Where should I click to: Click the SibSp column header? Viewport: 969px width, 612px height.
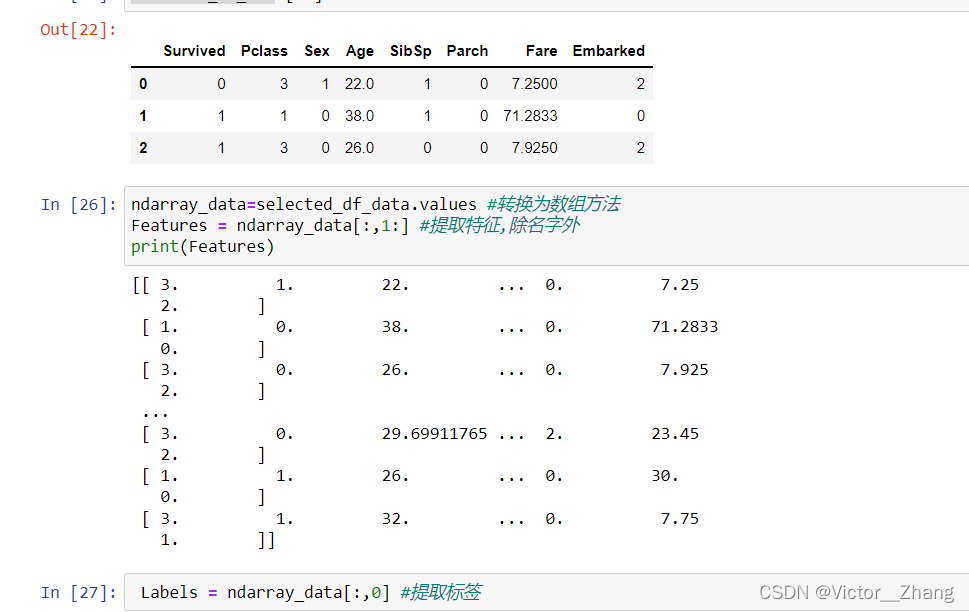[410, 51]
